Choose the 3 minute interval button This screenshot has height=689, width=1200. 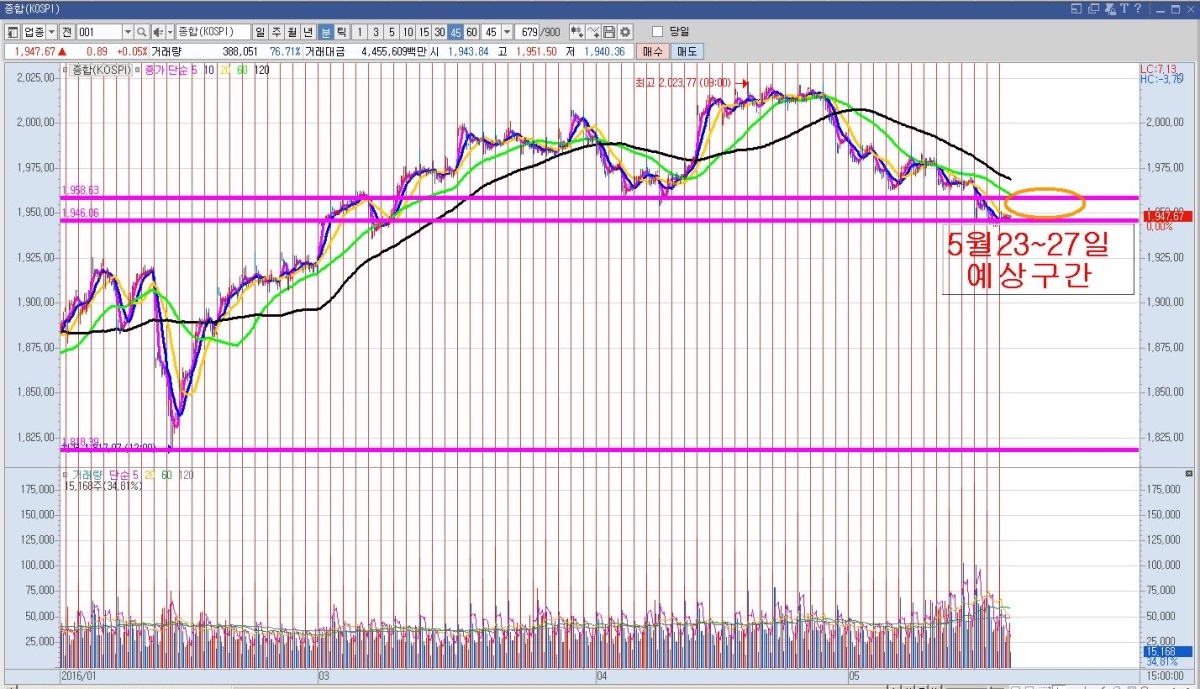point(376,32)
